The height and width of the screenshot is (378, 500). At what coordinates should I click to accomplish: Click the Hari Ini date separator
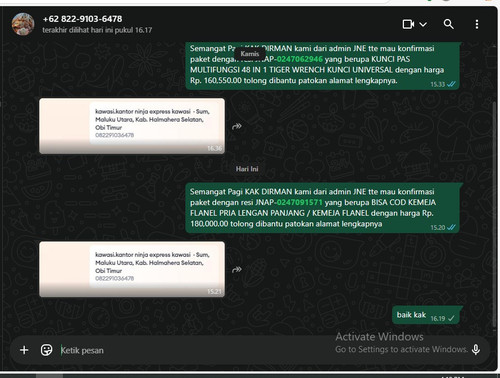(247, 169)
